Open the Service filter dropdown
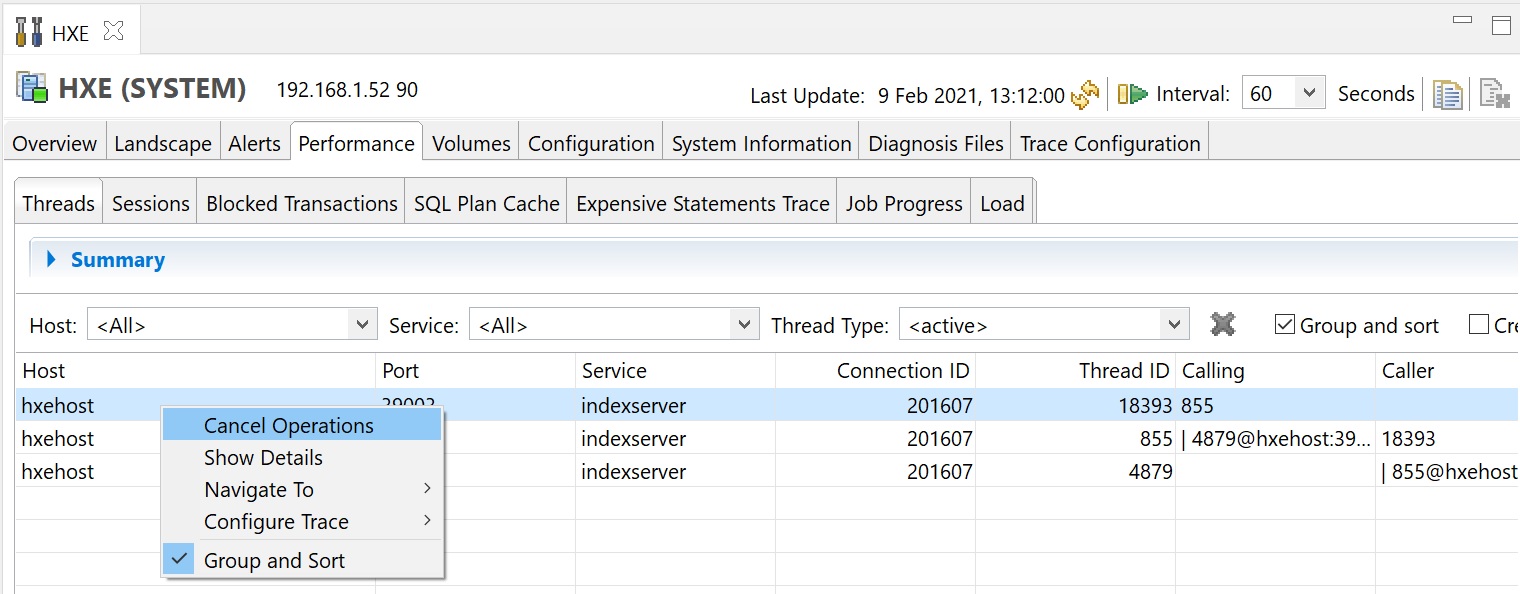This screenshot has height=594, width=1520. [x=742, y=325]
